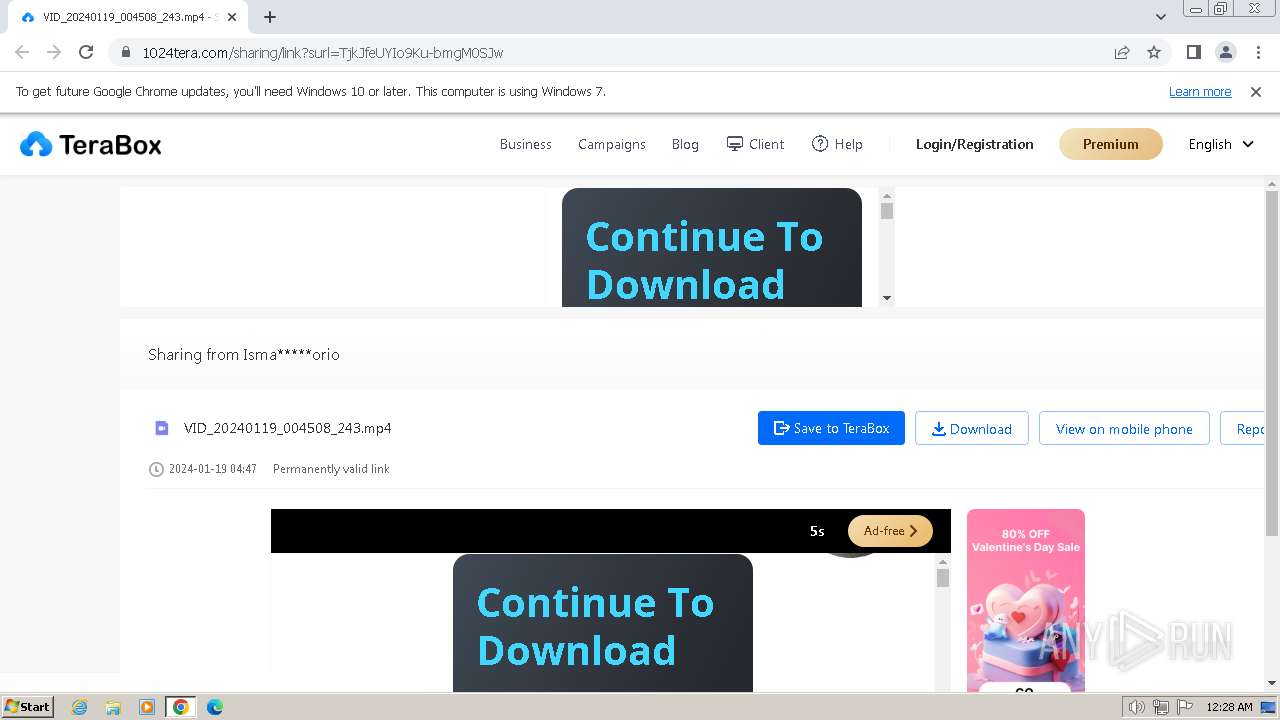Viewport: 1280px width, 720px height.
Task: Close the VID_20240119 tab
Action: (x=232, y=17)
